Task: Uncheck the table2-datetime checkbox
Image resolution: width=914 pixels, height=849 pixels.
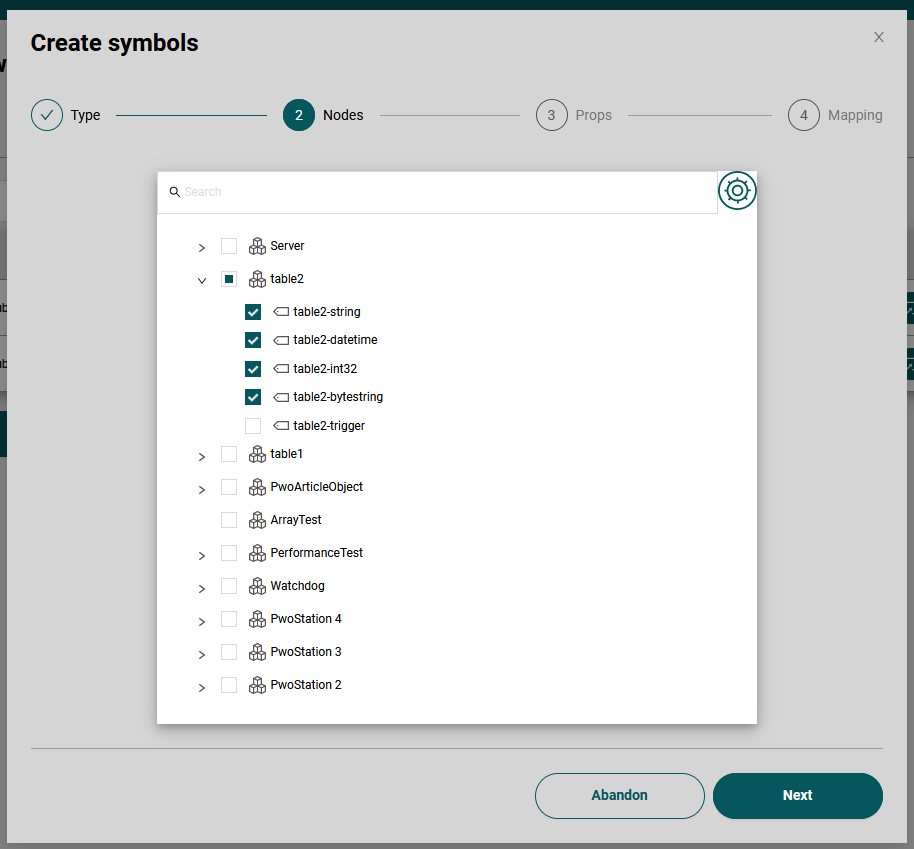Action: pos(253,340)
